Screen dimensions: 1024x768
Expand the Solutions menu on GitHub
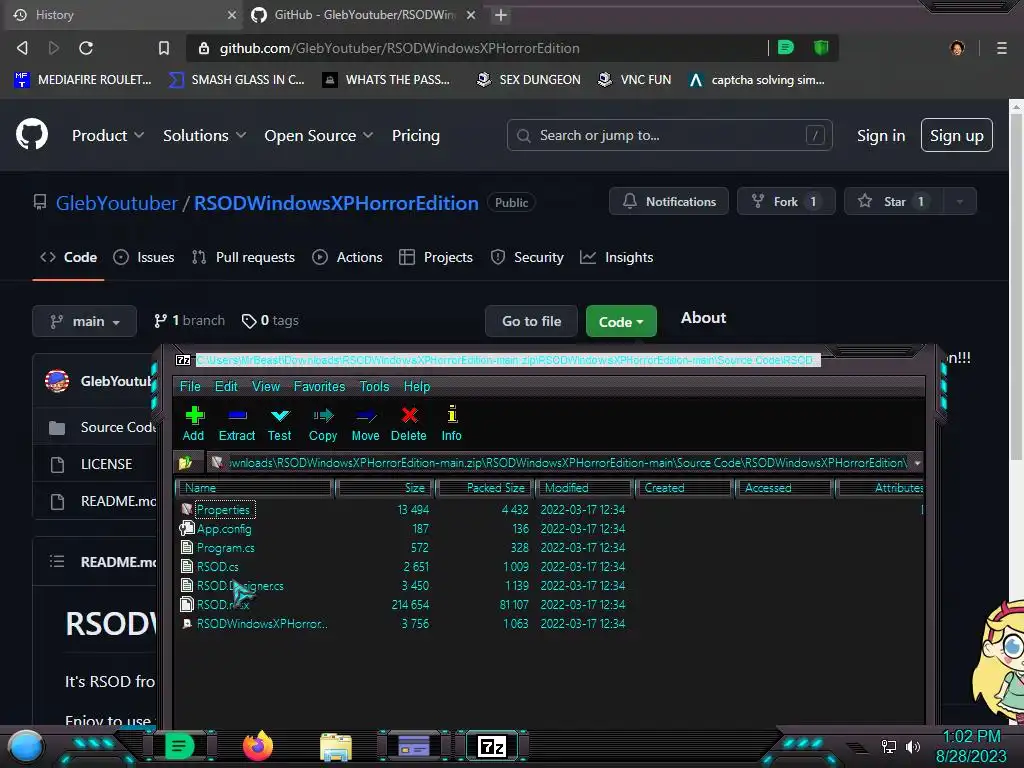click(204, 135)
